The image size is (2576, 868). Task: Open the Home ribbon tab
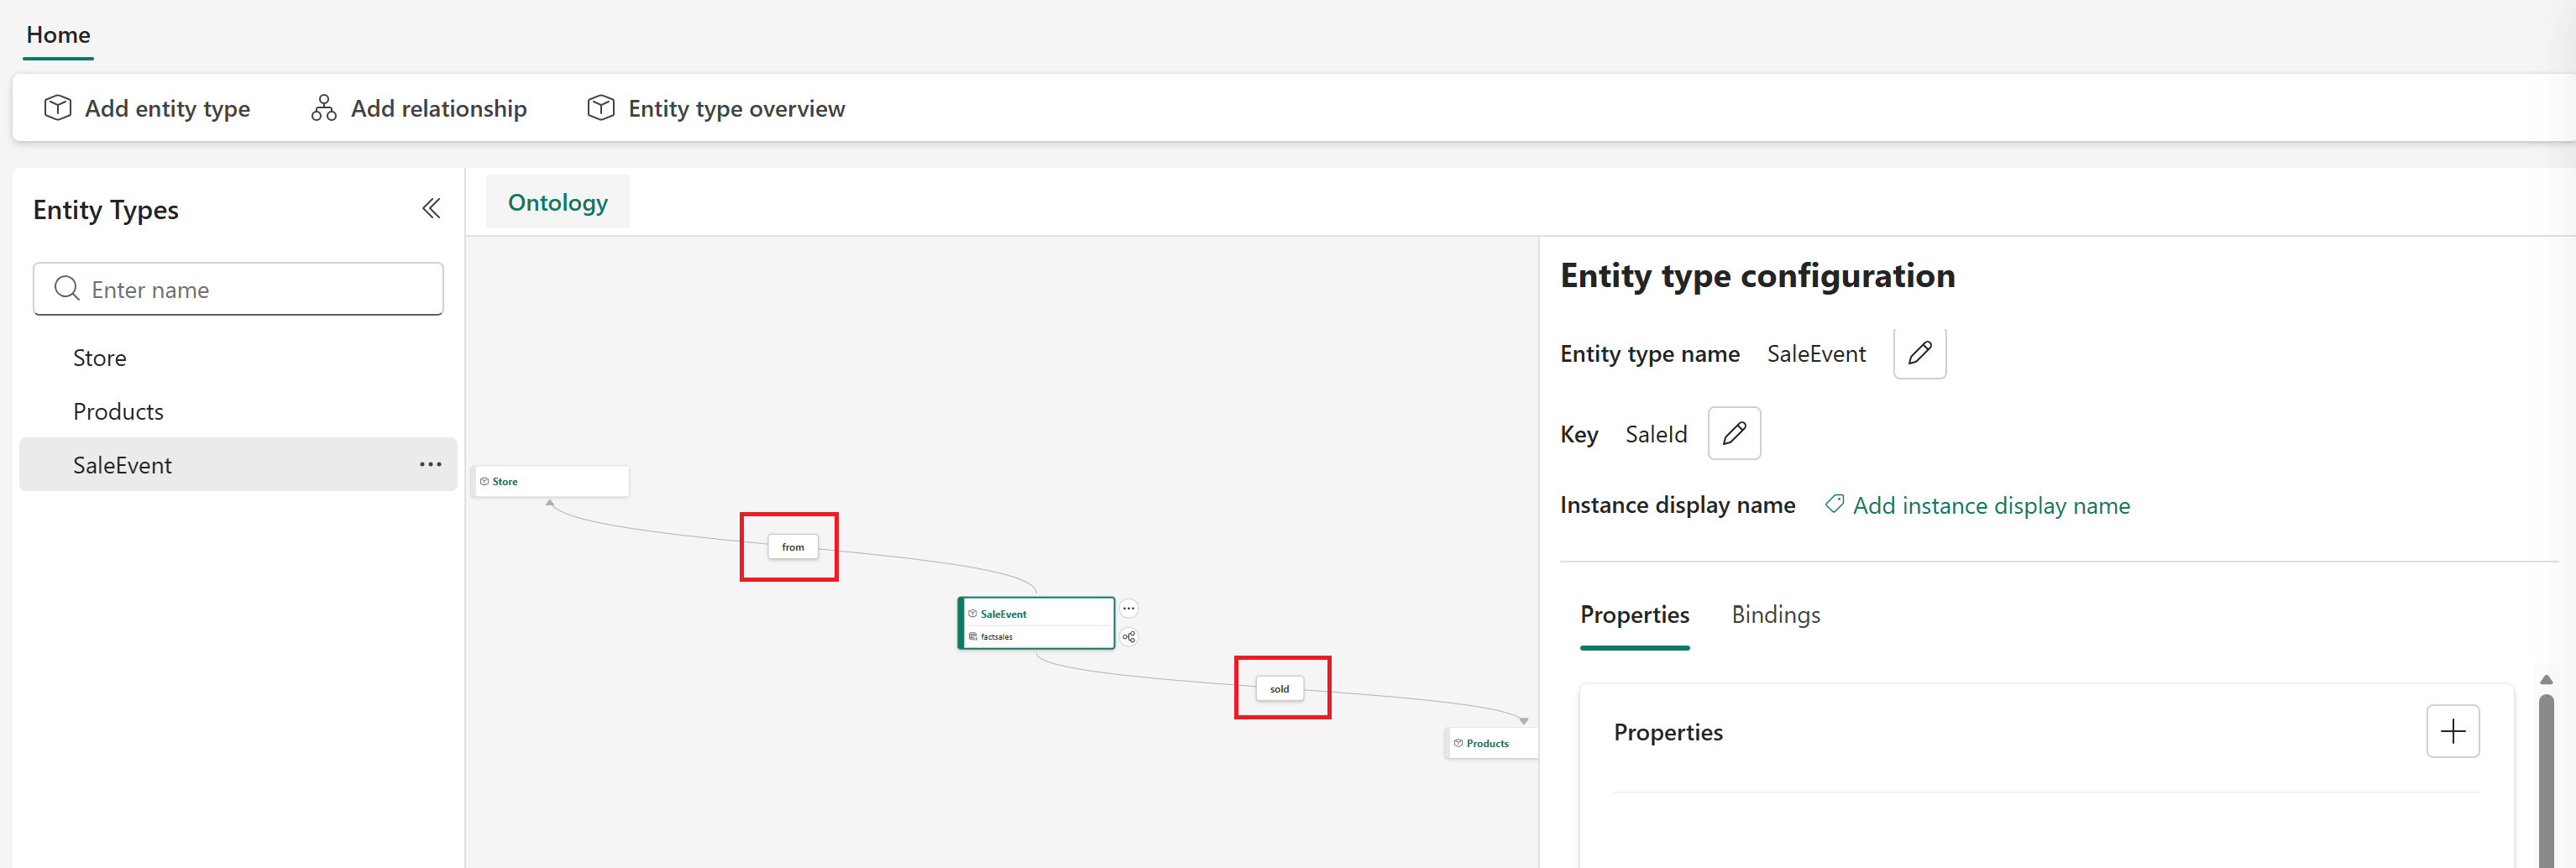click(58, 35)
